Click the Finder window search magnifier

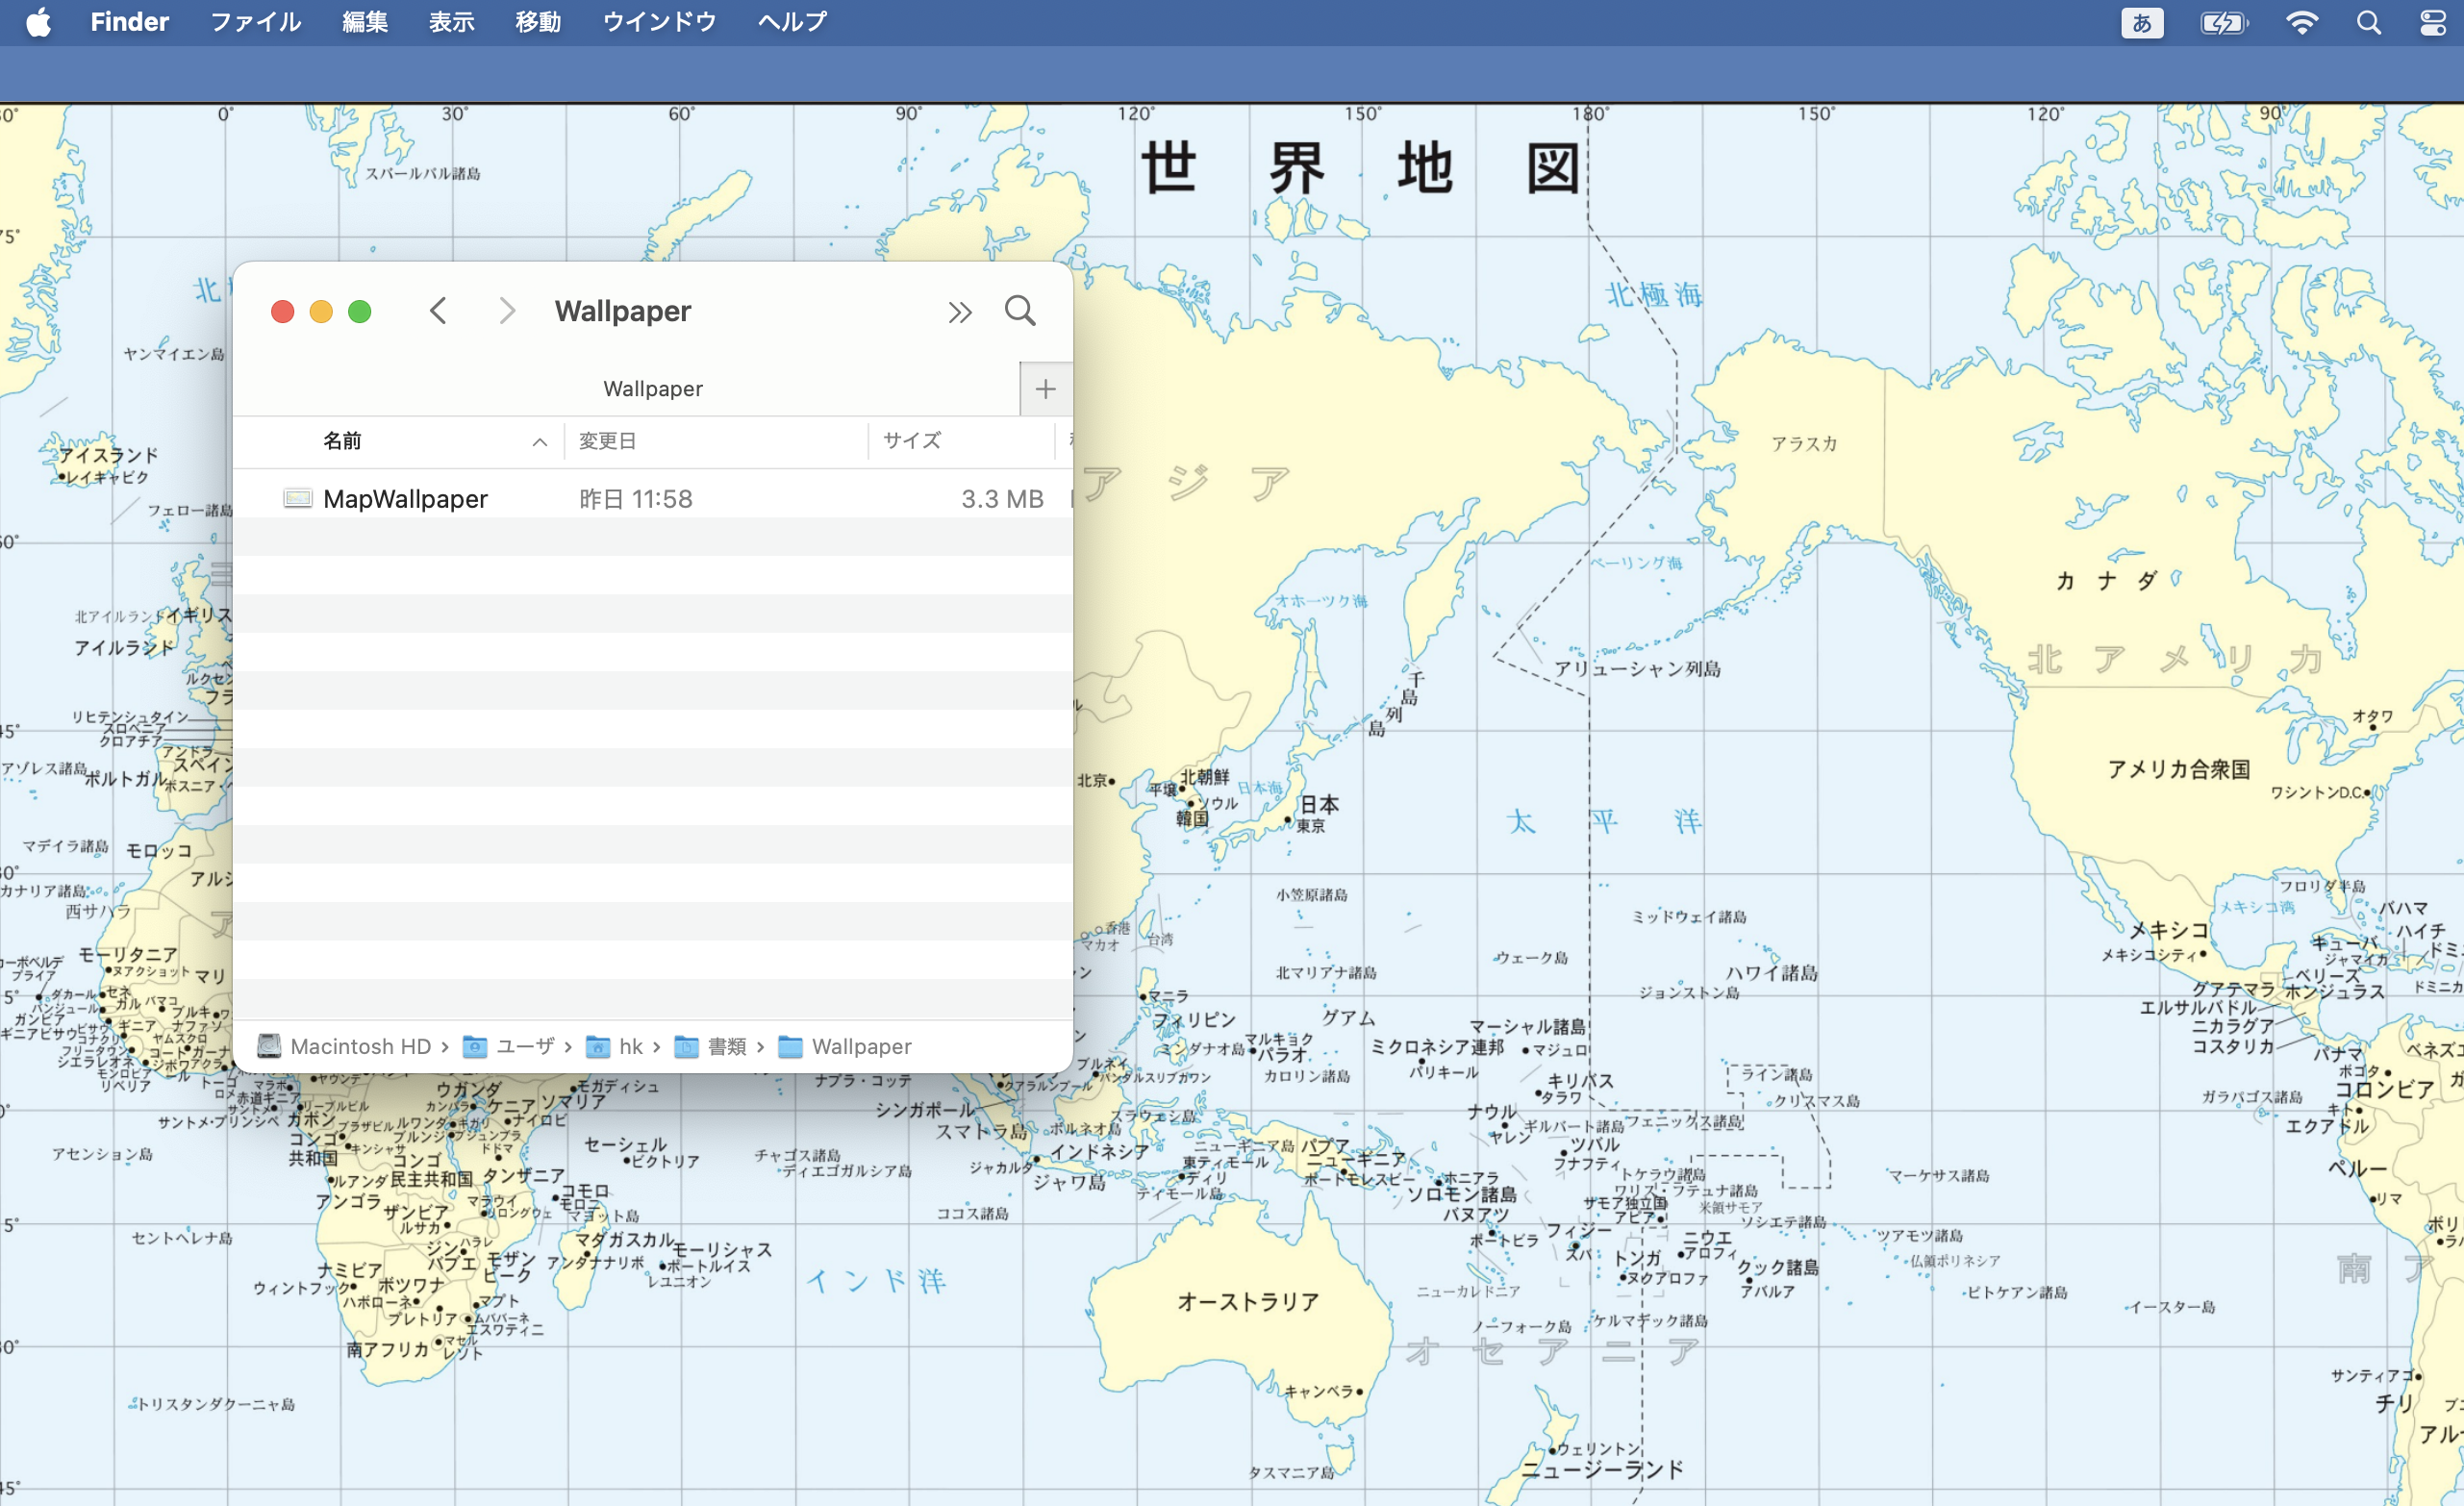point(1019,311)
